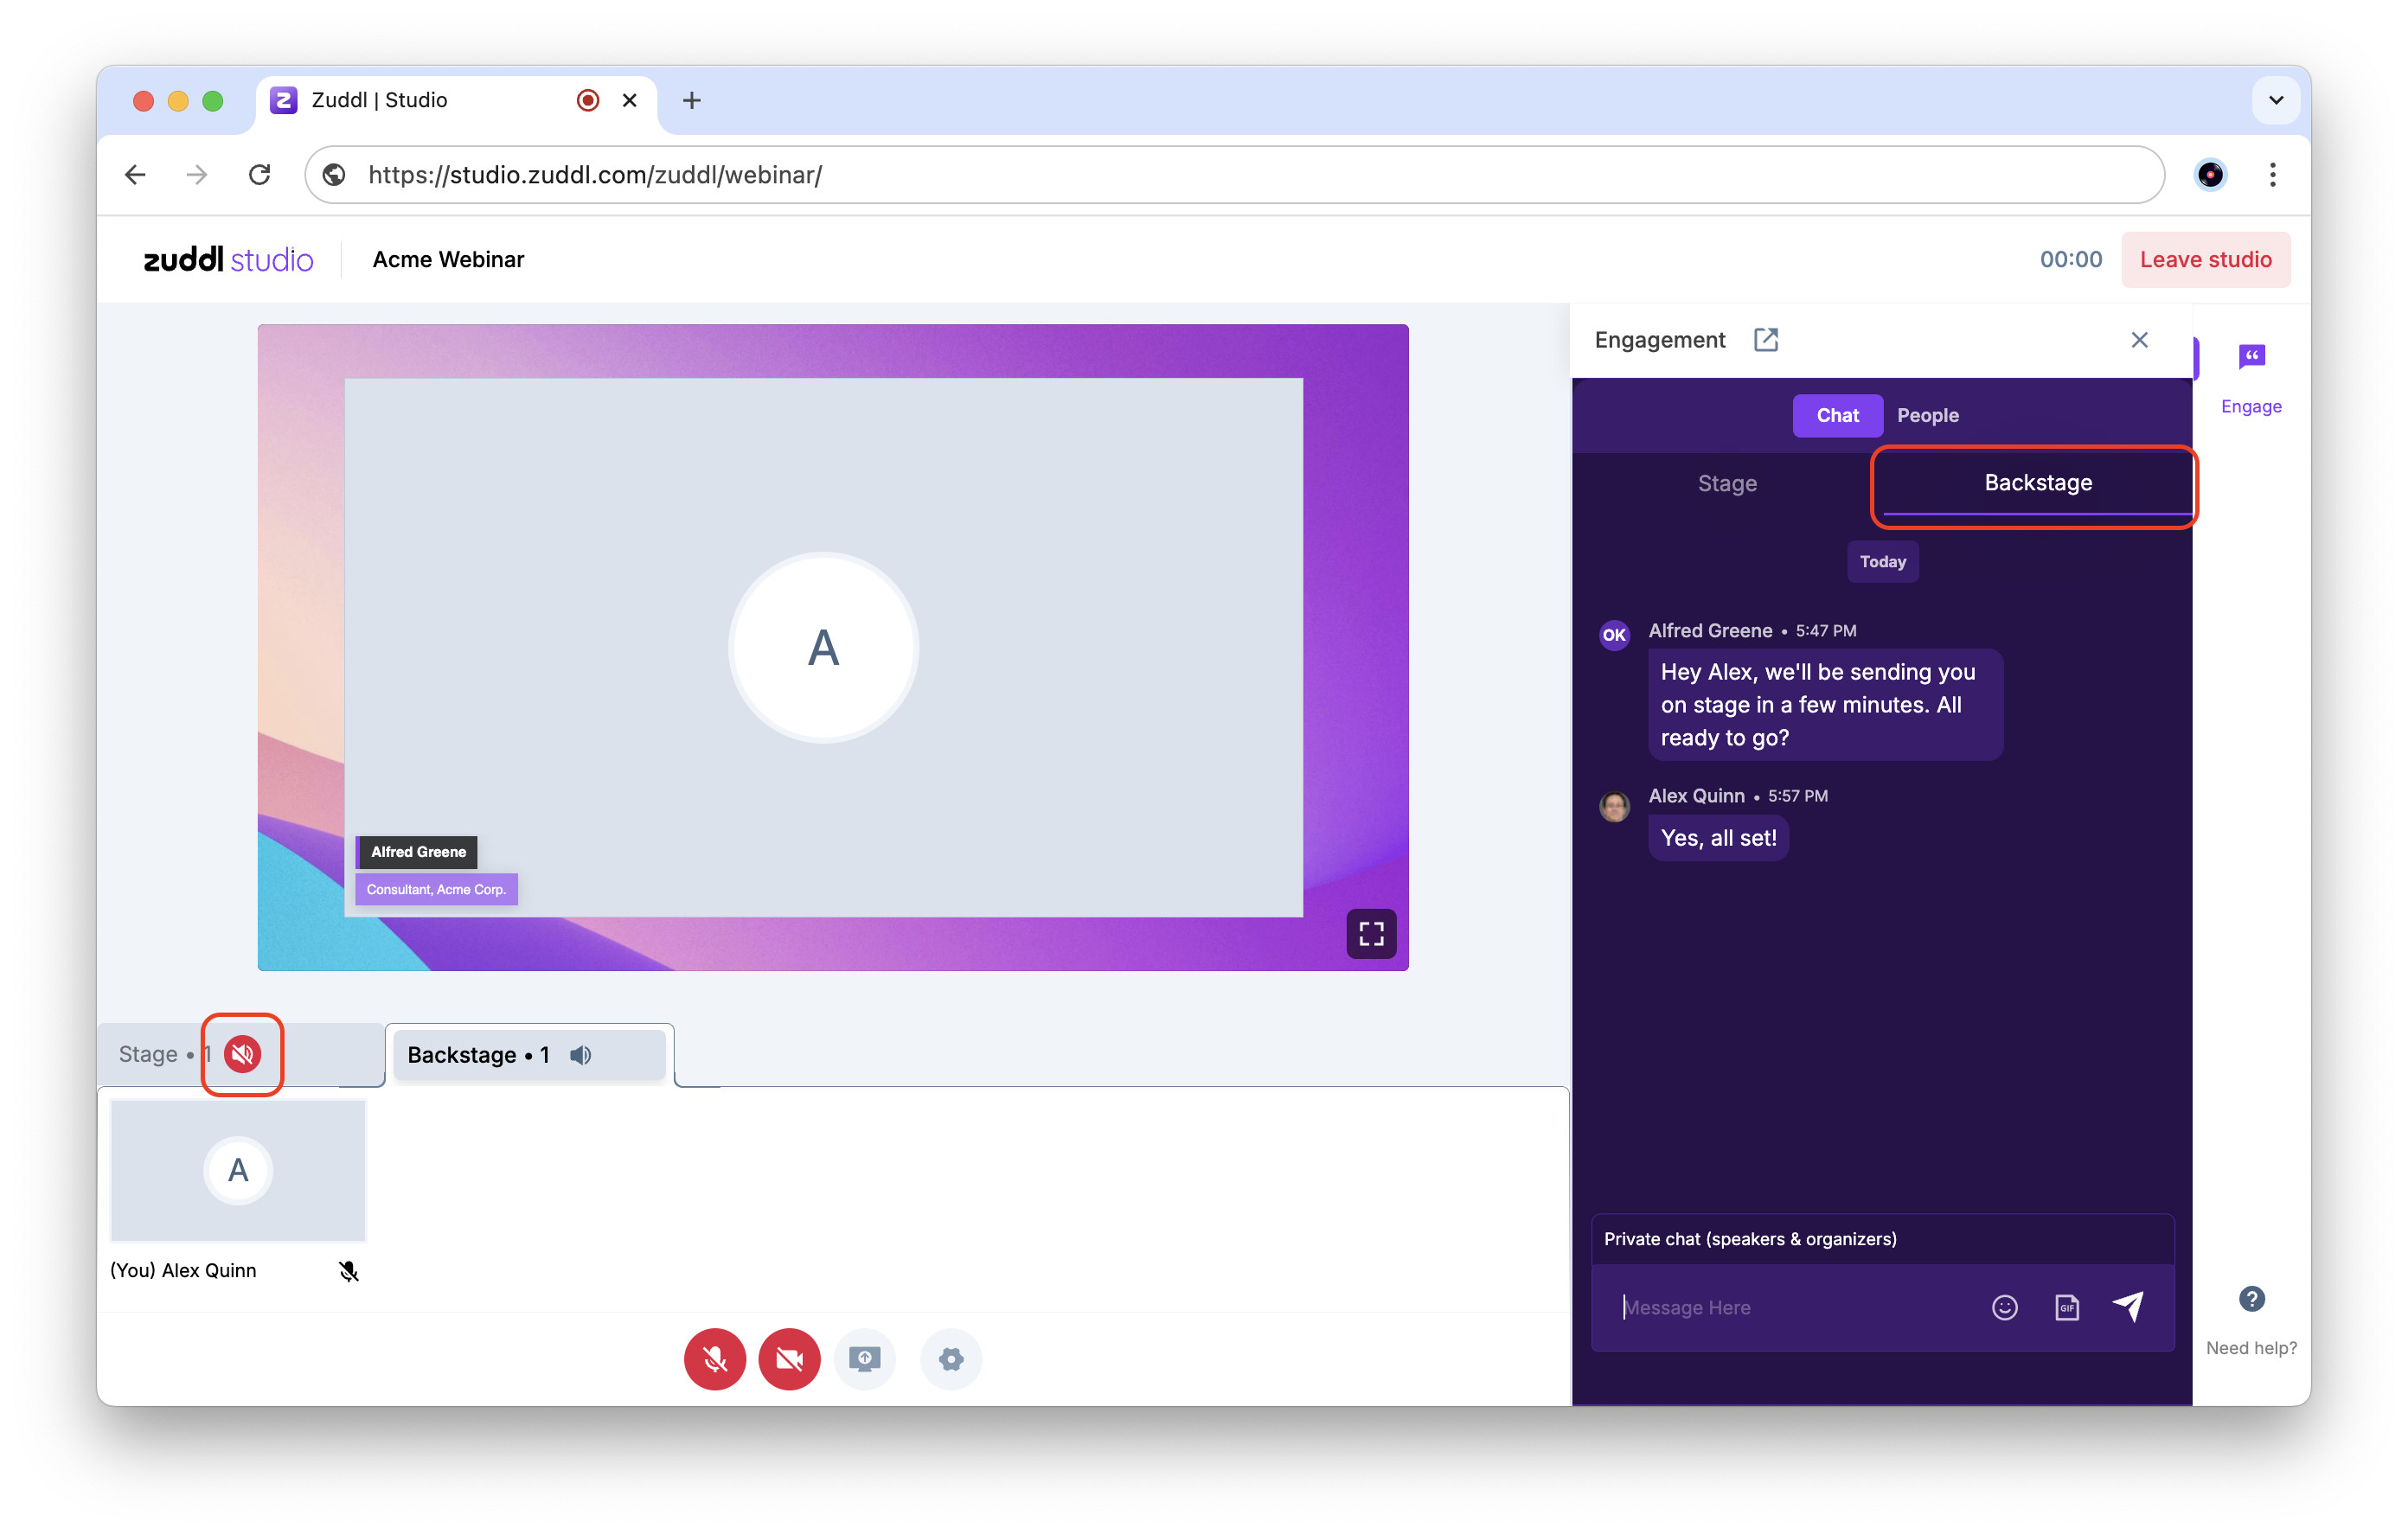Open a new browser tab

[692, 100]
